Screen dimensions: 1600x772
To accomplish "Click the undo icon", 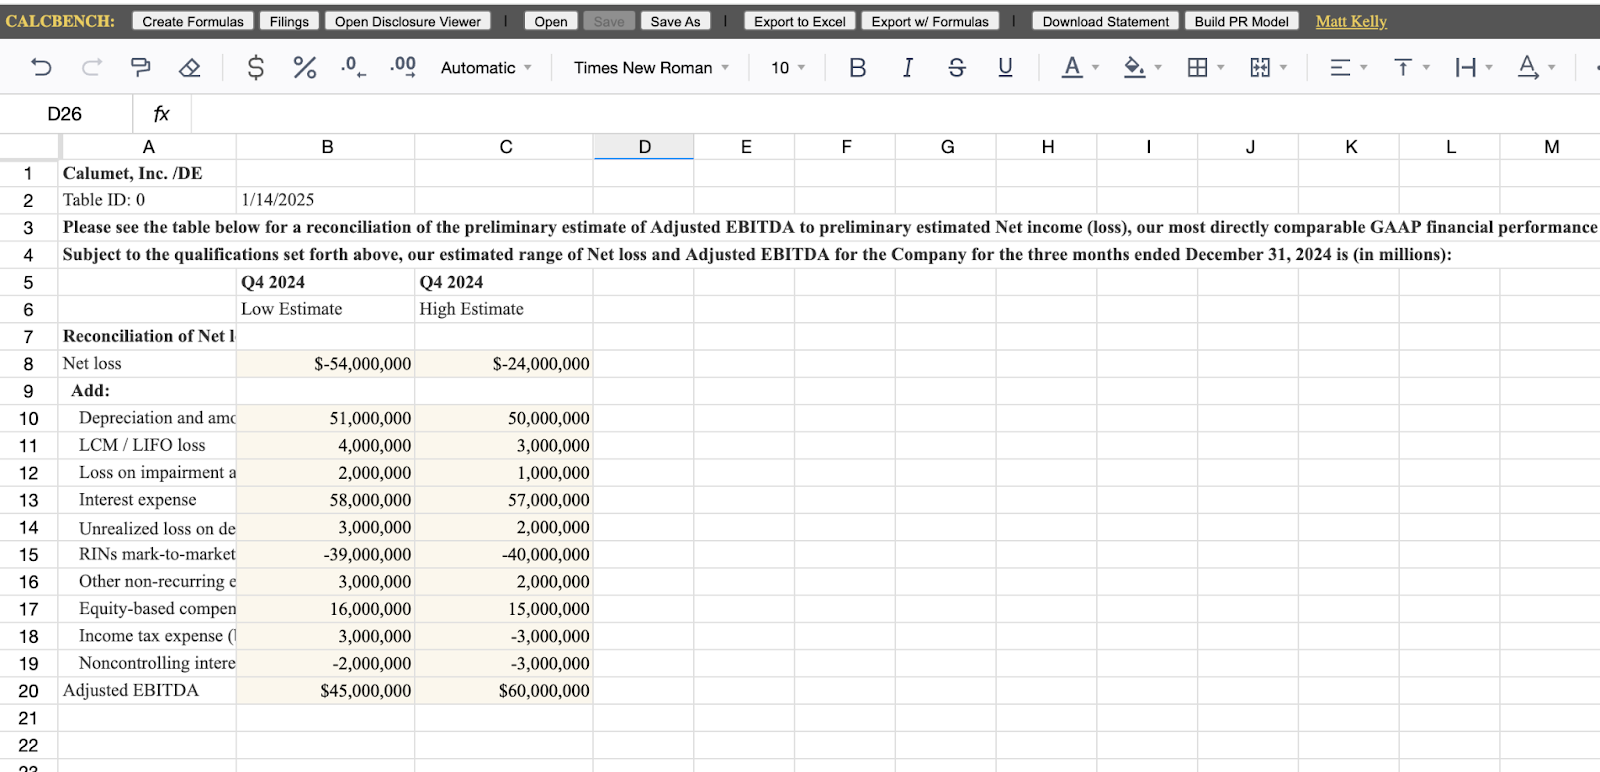I will (41, 67).
